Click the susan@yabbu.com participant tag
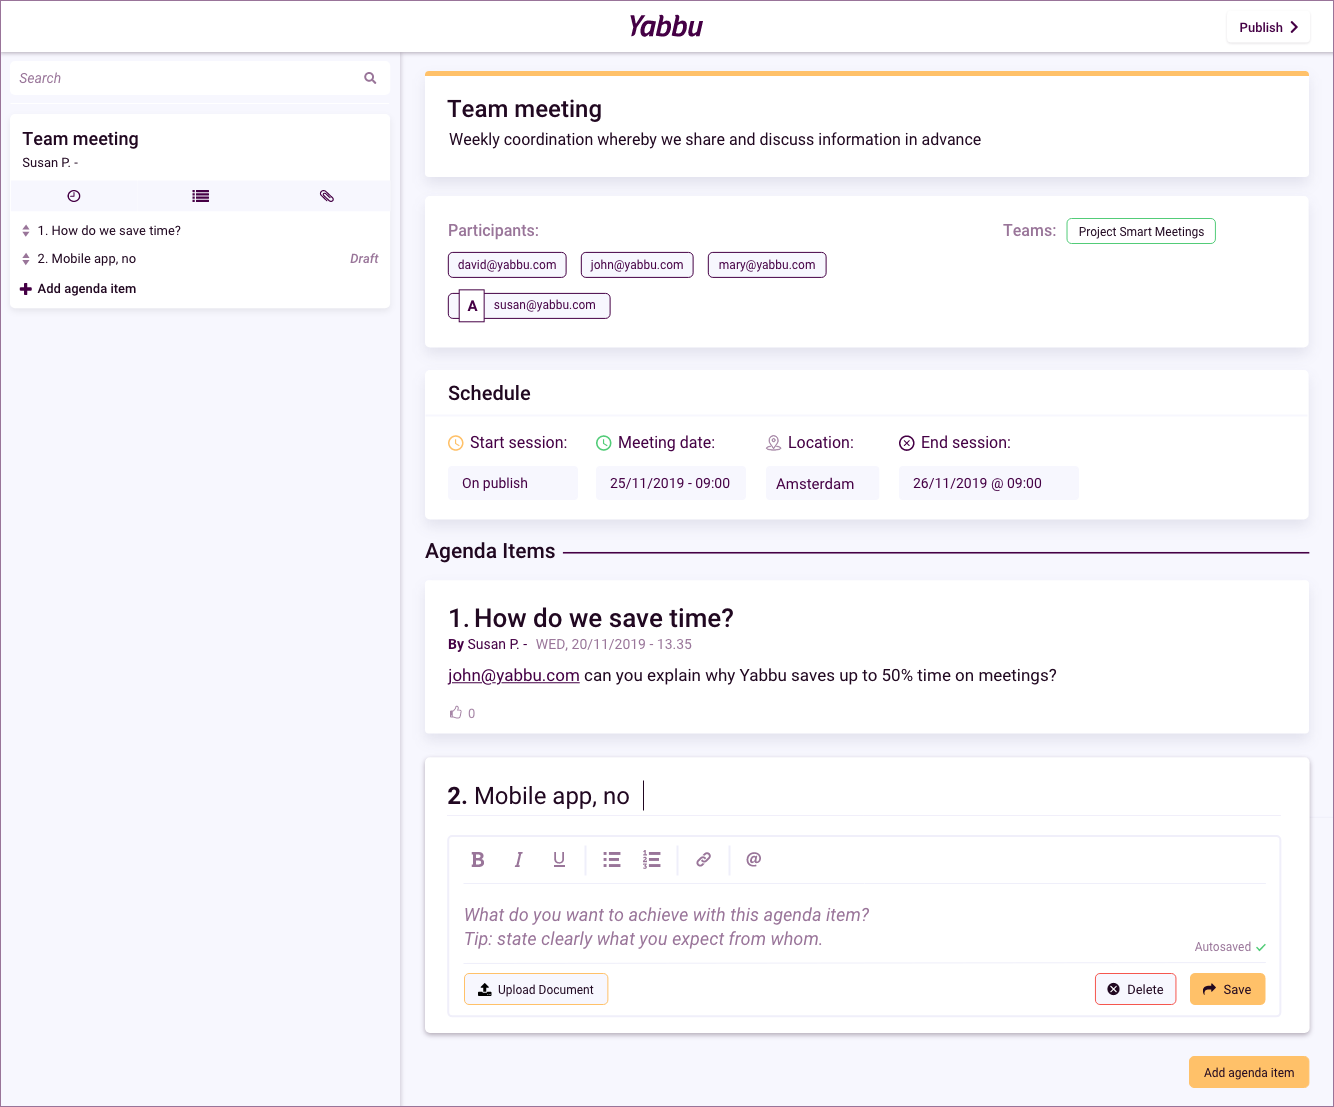Viewport: 1334px width, 1107px height. pos(545,305)
